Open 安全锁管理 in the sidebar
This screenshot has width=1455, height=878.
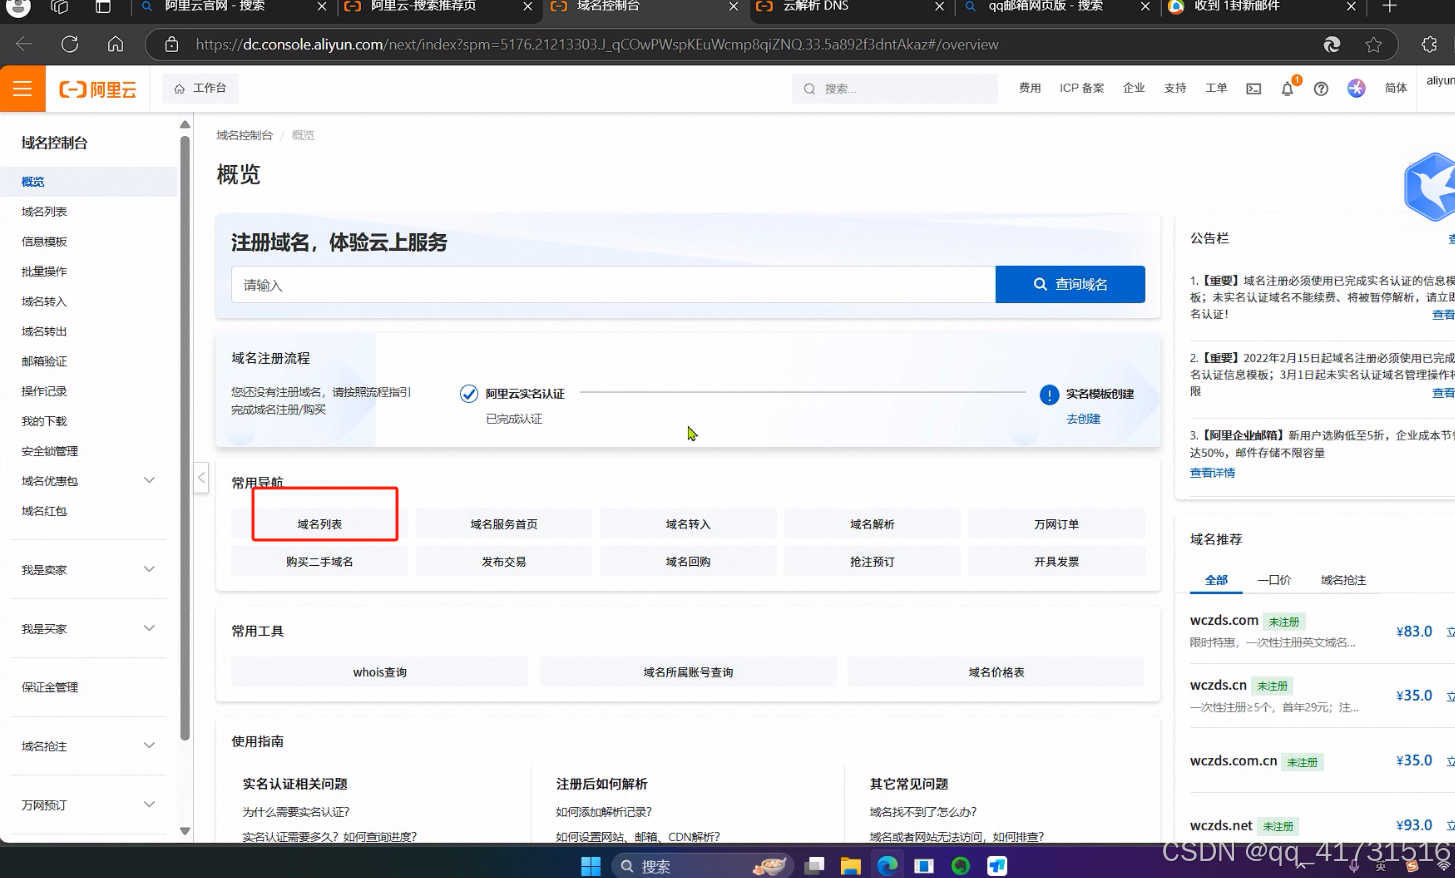pos(49,451)
